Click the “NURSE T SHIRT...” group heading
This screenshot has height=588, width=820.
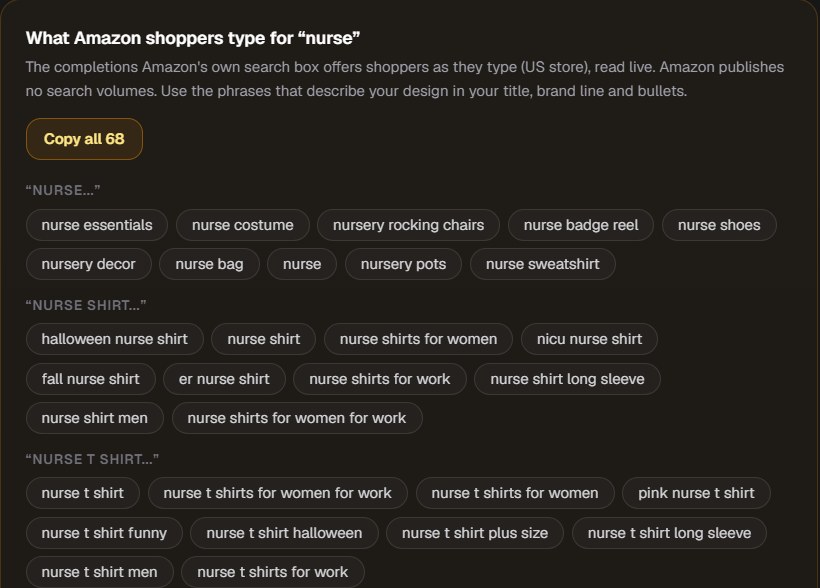pos(92,459)
